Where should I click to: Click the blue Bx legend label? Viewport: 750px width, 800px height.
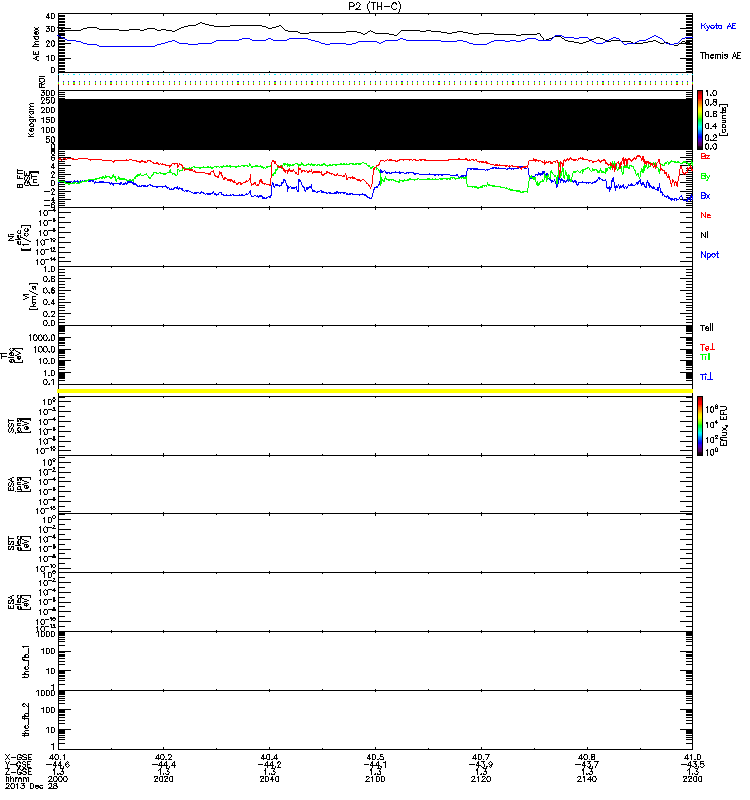point(705,196)
